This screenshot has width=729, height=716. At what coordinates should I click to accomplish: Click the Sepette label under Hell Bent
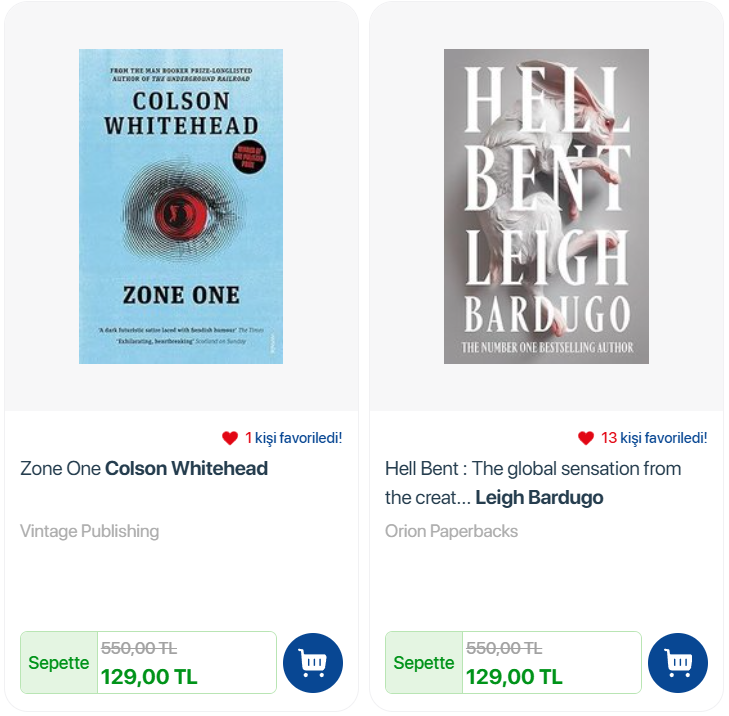(424, 663)
